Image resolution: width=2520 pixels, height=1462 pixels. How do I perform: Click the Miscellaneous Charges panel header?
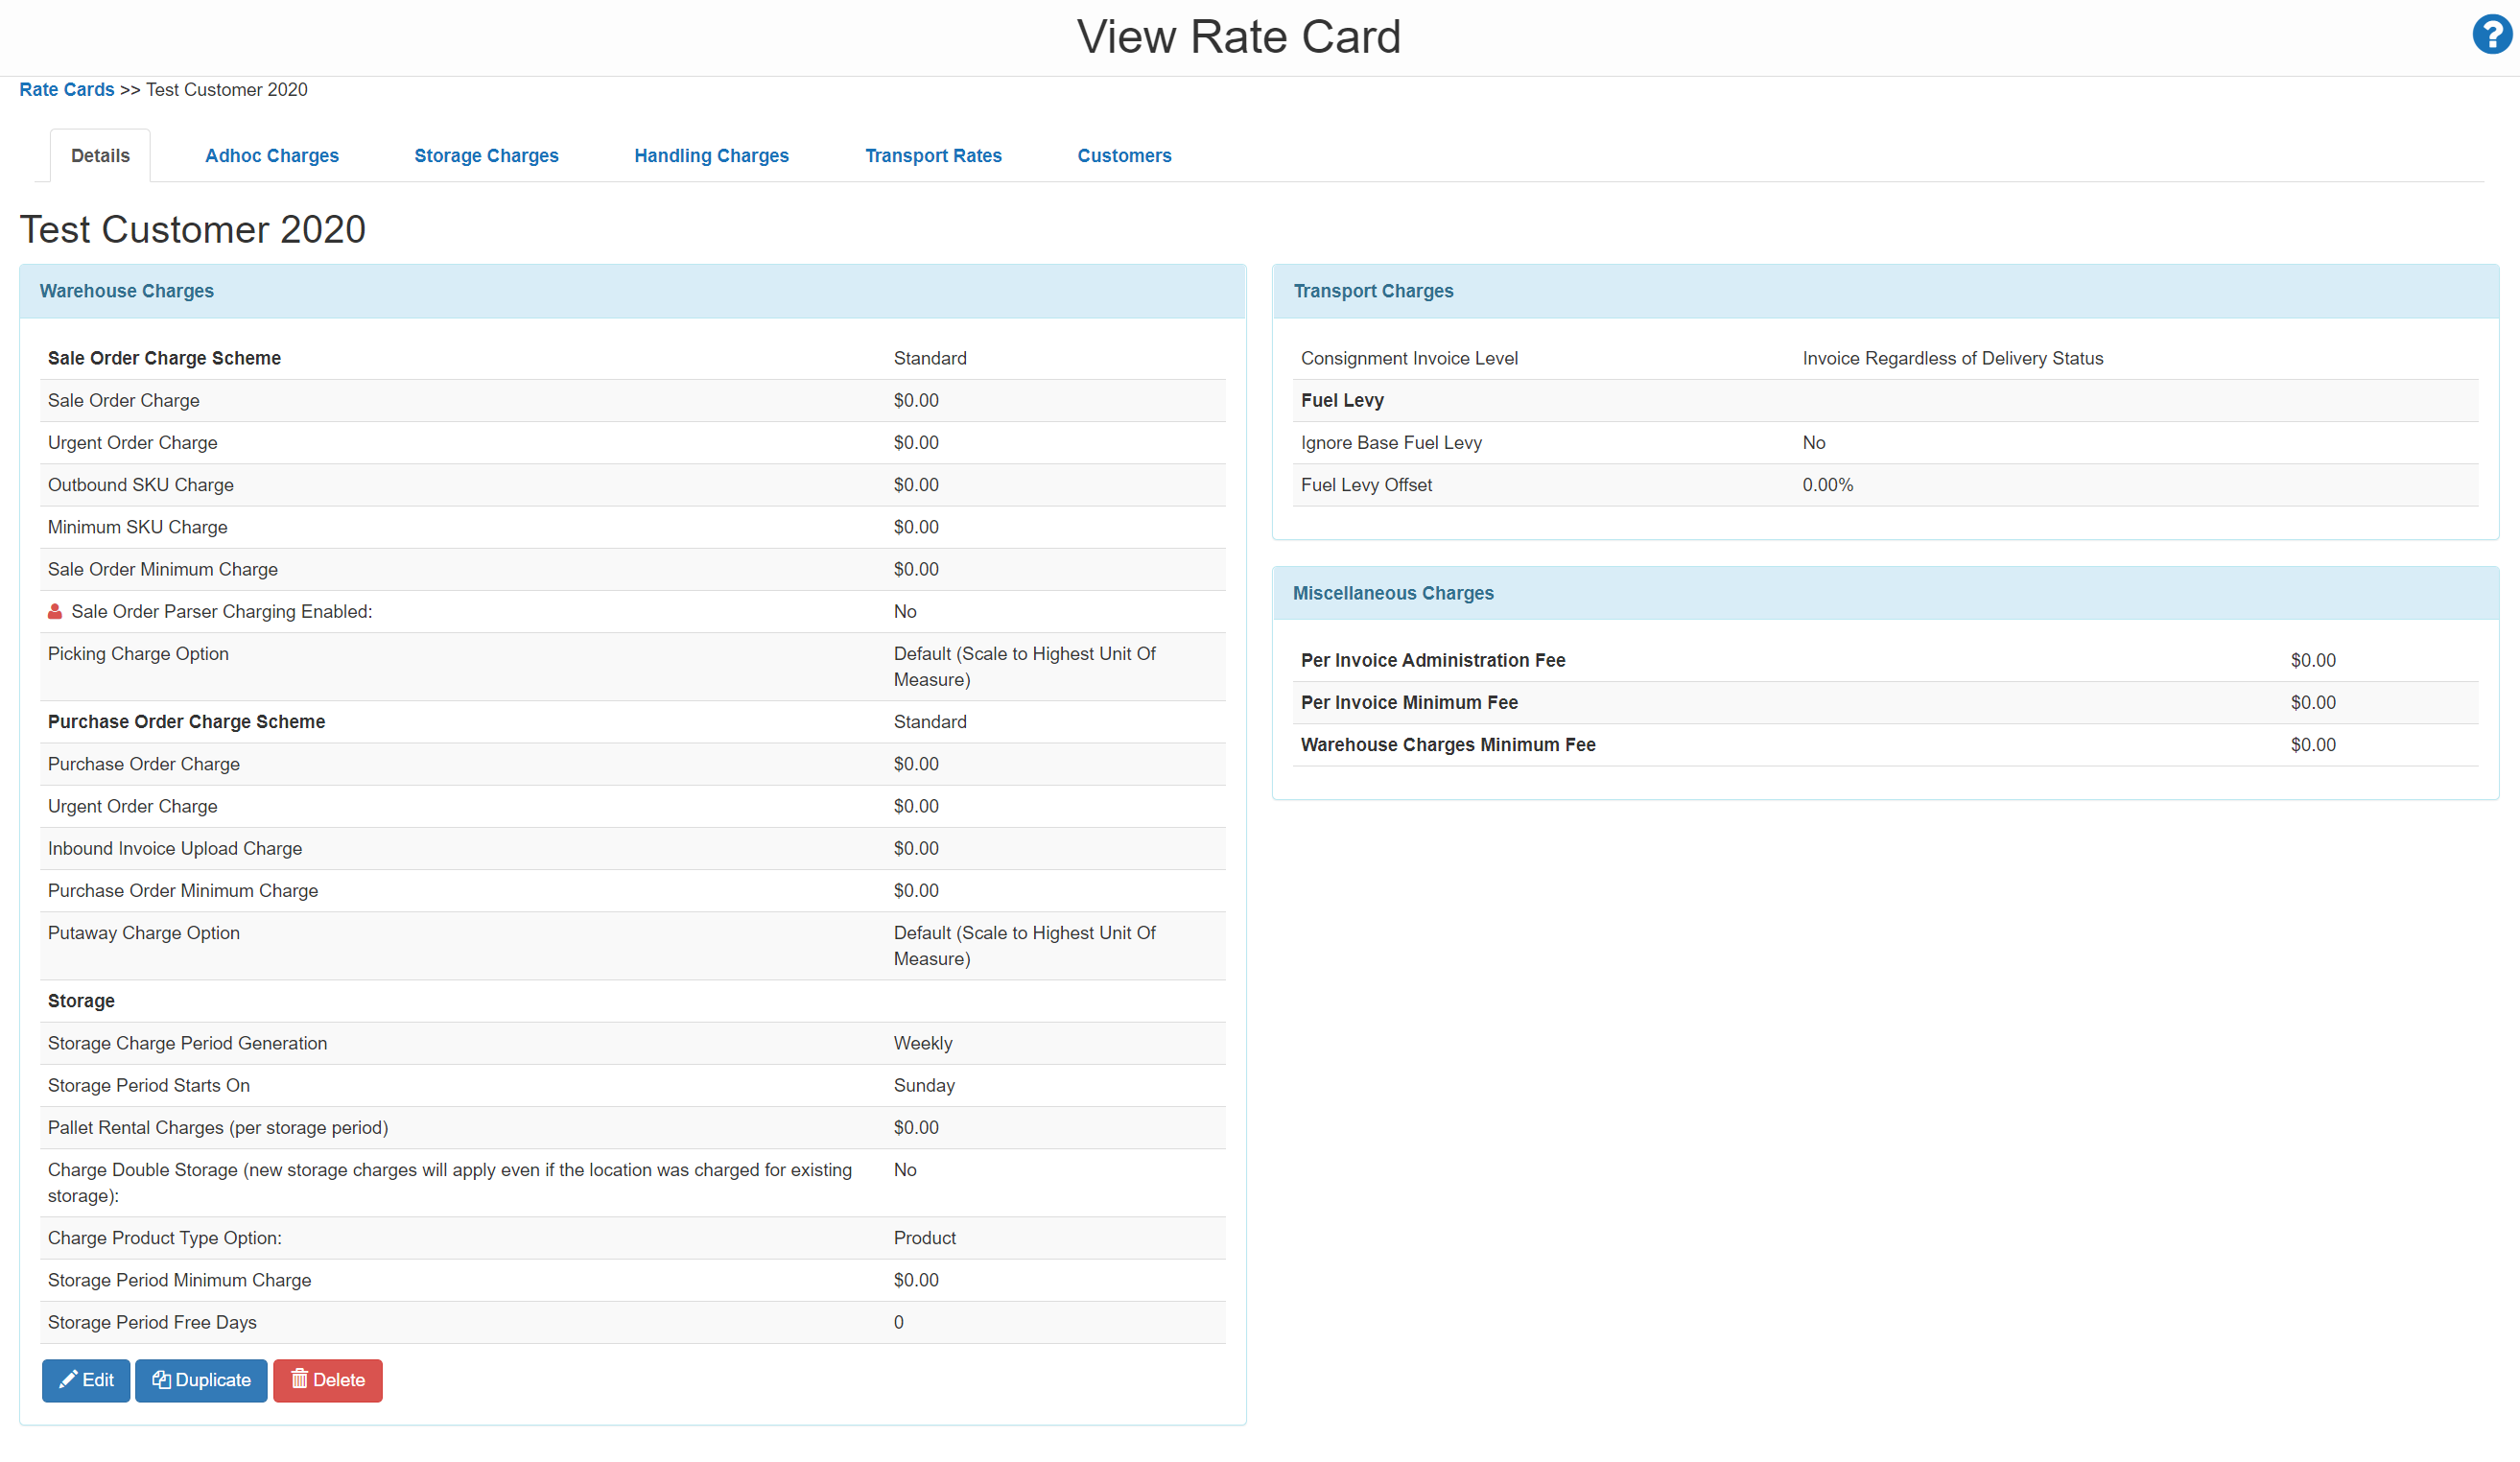(x=1394, y=592)
